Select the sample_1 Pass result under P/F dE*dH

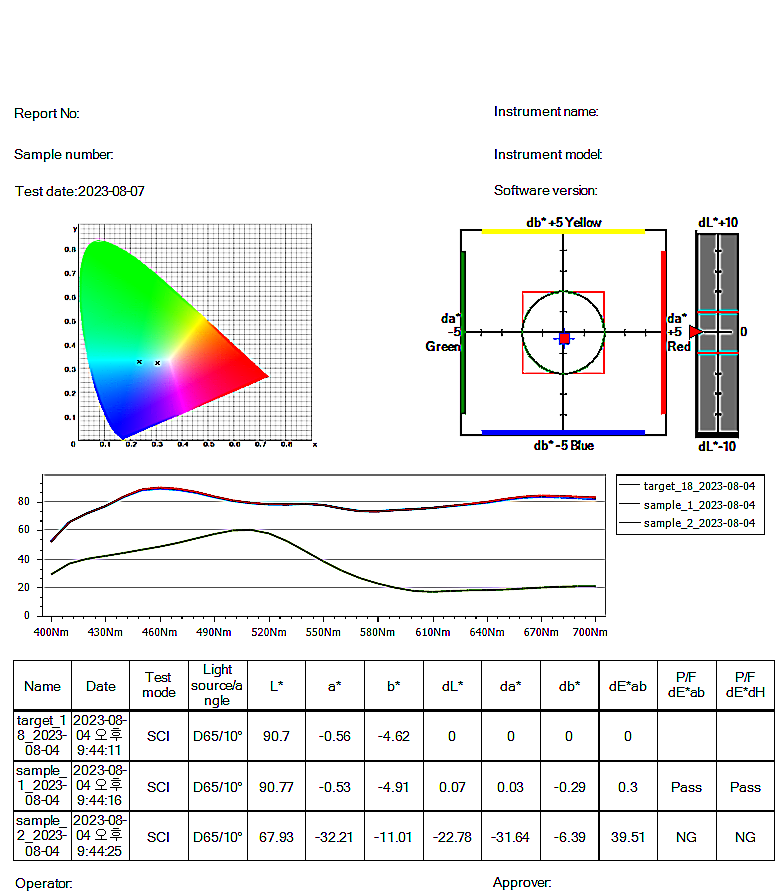point(745,787)
